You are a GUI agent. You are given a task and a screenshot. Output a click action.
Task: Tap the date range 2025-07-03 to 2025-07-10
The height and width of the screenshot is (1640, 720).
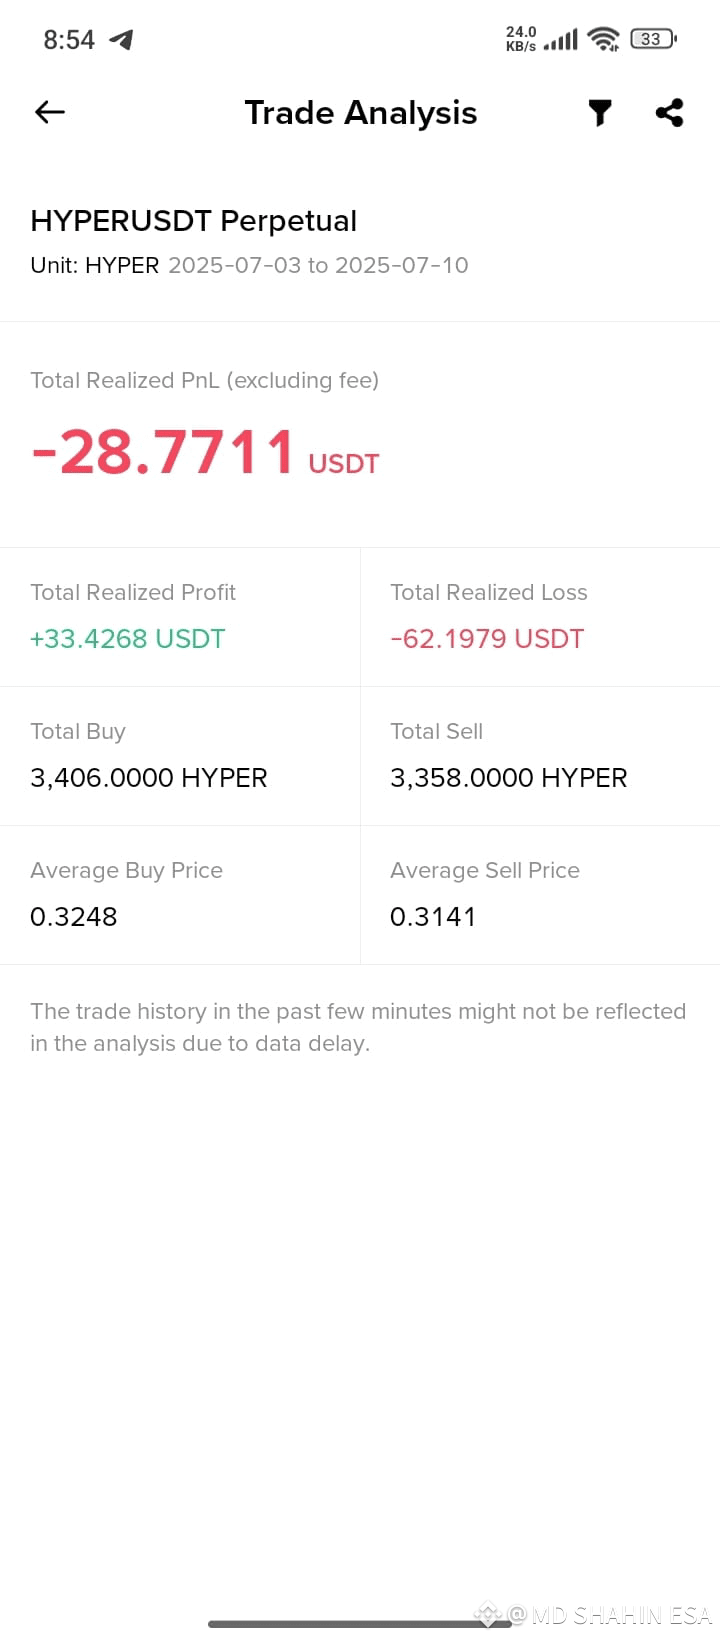(x=318, y=265)
